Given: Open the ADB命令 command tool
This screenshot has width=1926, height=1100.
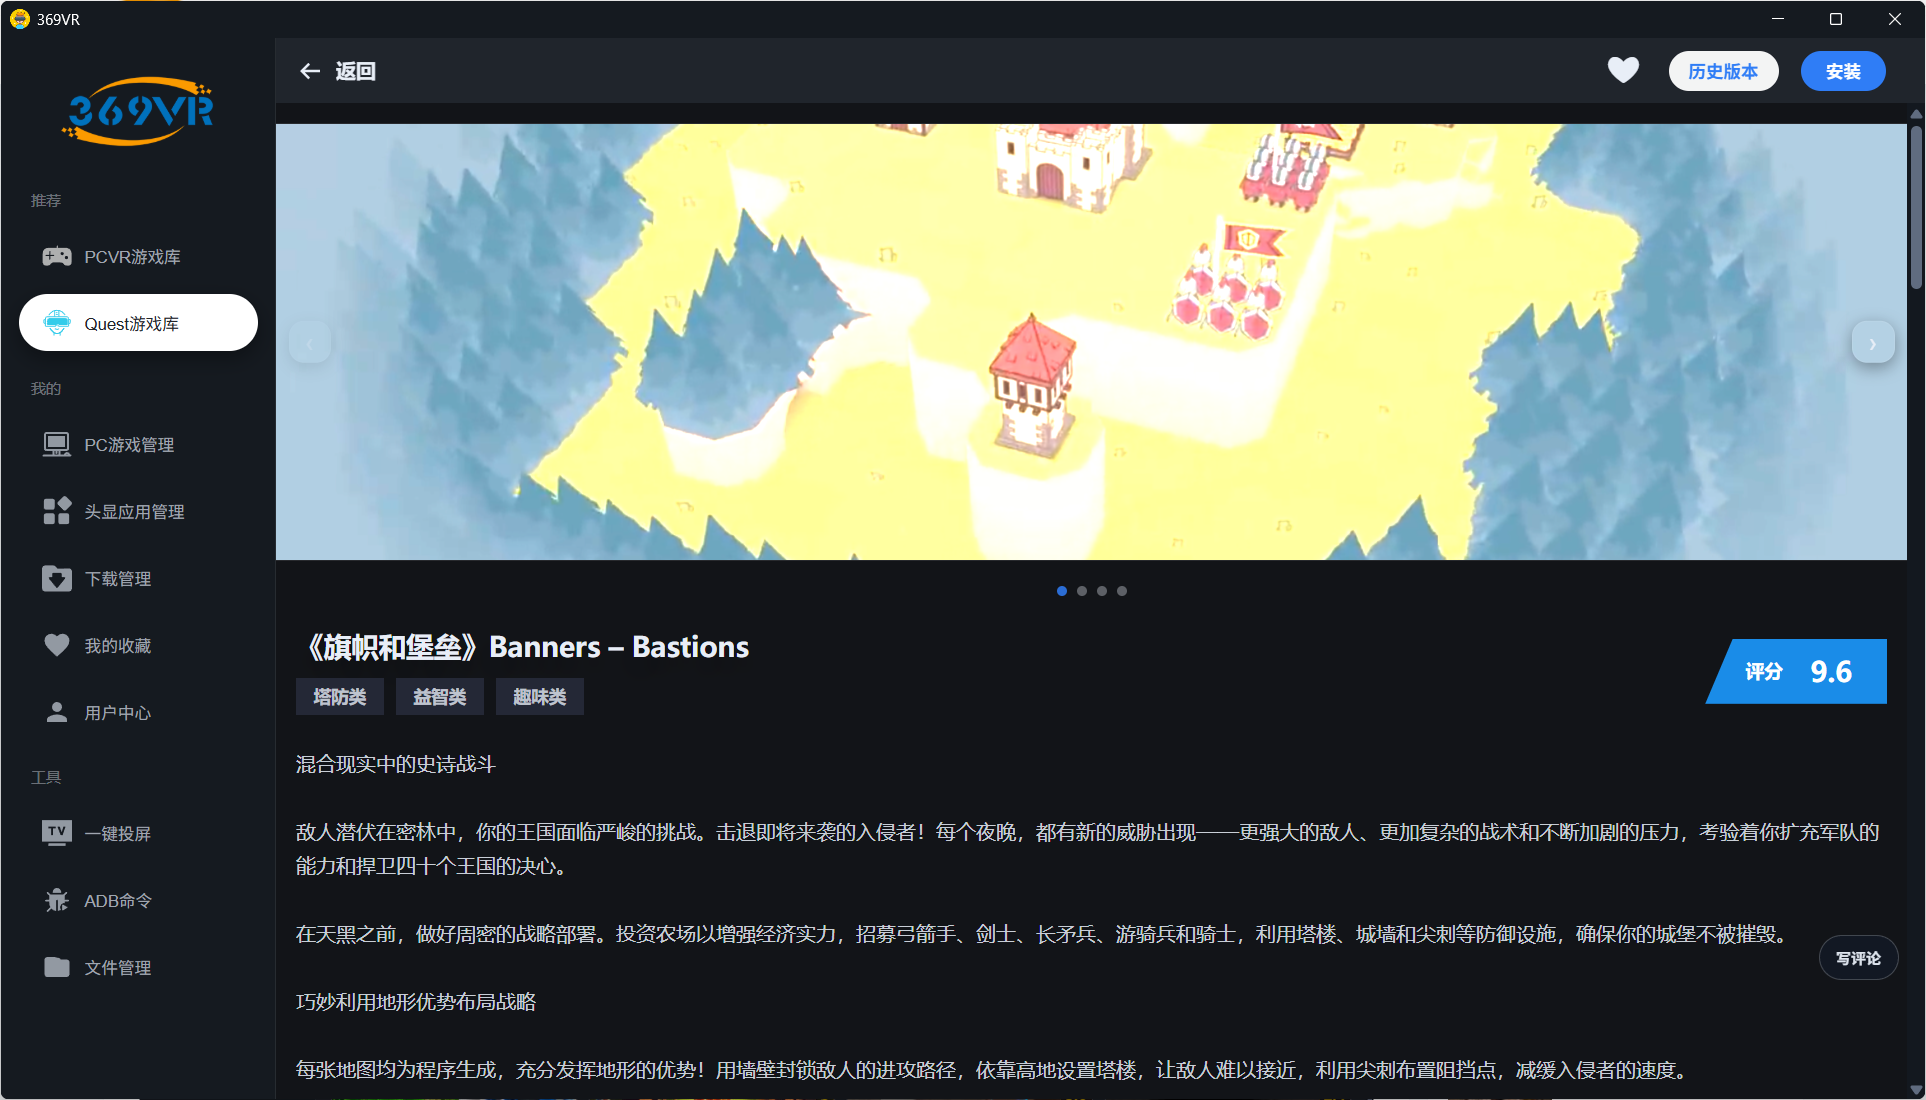Looking at the screenshot, I should 117,899.
